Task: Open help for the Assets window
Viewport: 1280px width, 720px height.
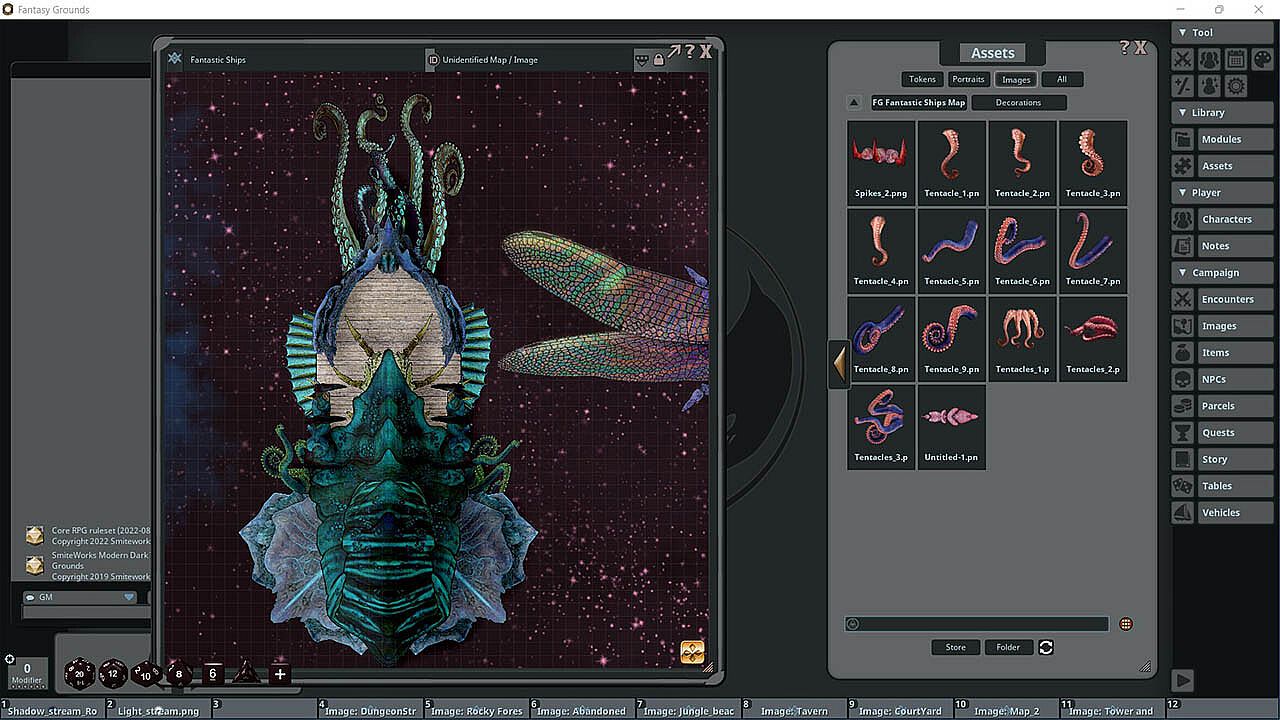Action: 1124,47
